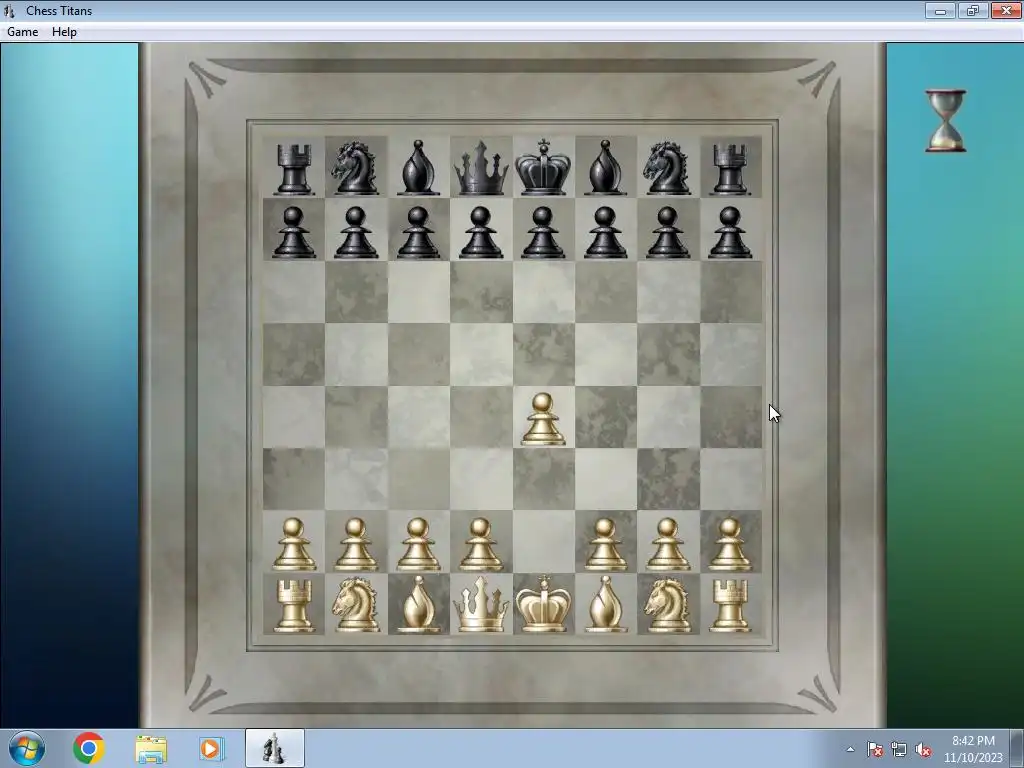Restore down the Chess Titans window
This screenshot has height=768, width=1024.
click(x=973, y=10)
